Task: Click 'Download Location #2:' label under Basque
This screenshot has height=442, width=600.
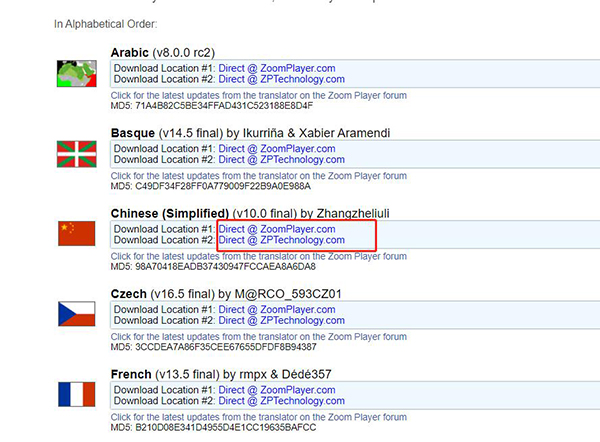Action: click(165, 160)
